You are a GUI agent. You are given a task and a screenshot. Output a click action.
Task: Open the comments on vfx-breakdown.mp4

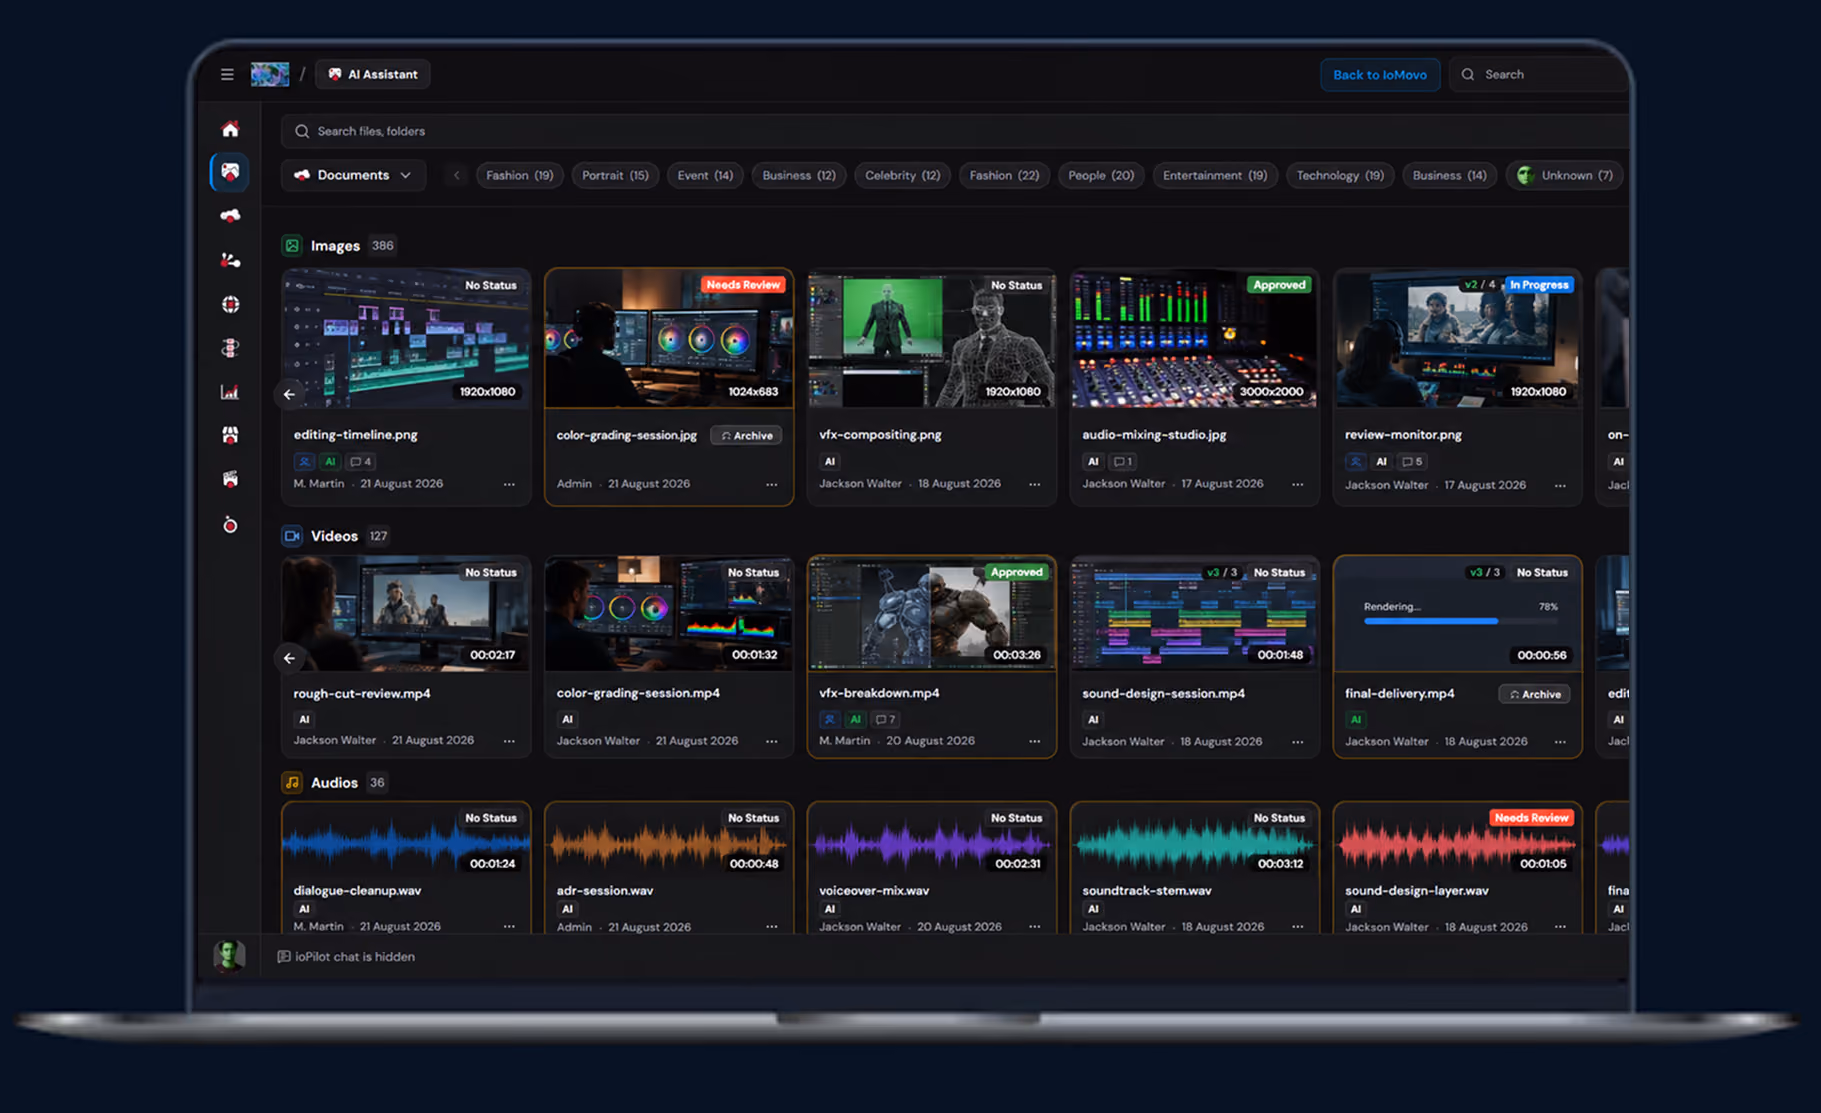tap(885, 719)
